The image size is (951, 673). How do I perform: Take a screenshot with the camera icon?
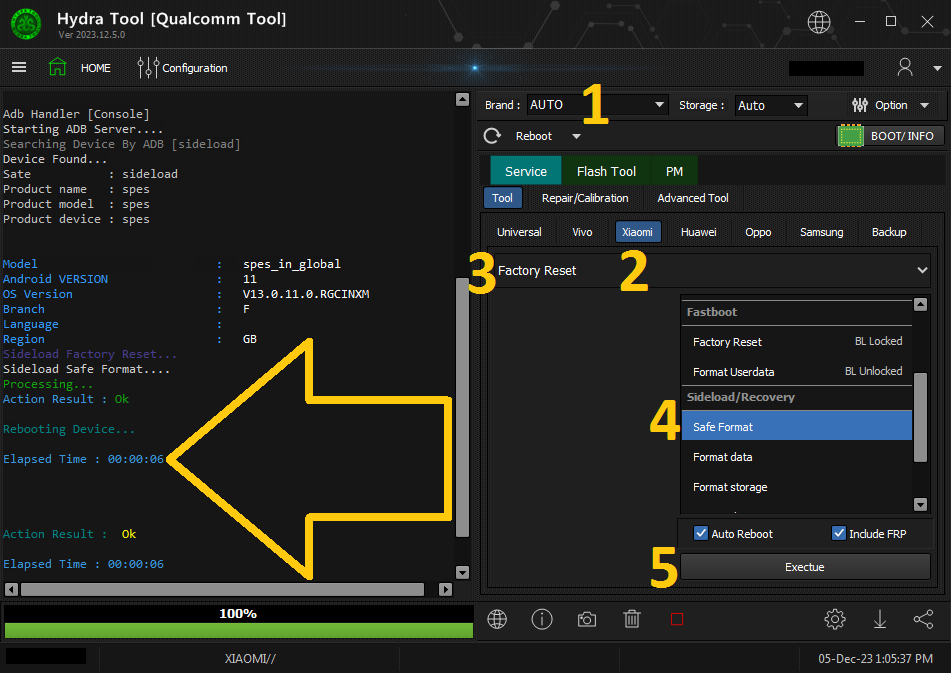click(x=587, y=619)
